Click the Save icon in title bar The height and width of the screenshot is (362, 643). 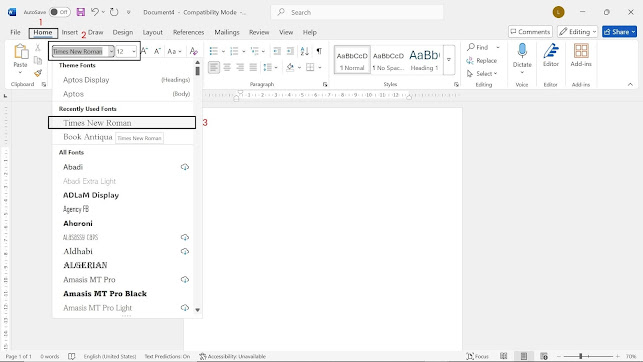[81, 12]
